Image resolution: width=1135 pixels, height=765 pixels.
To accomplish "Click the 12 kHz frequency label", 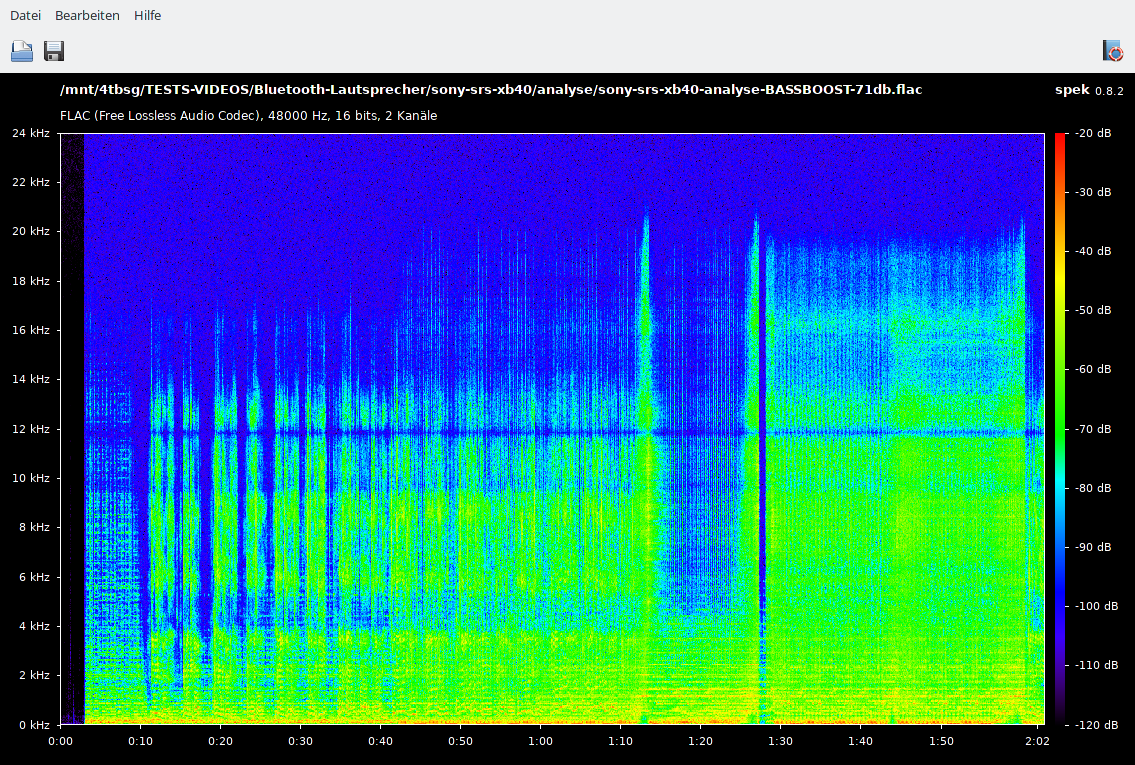I will [x=31, y=429].
